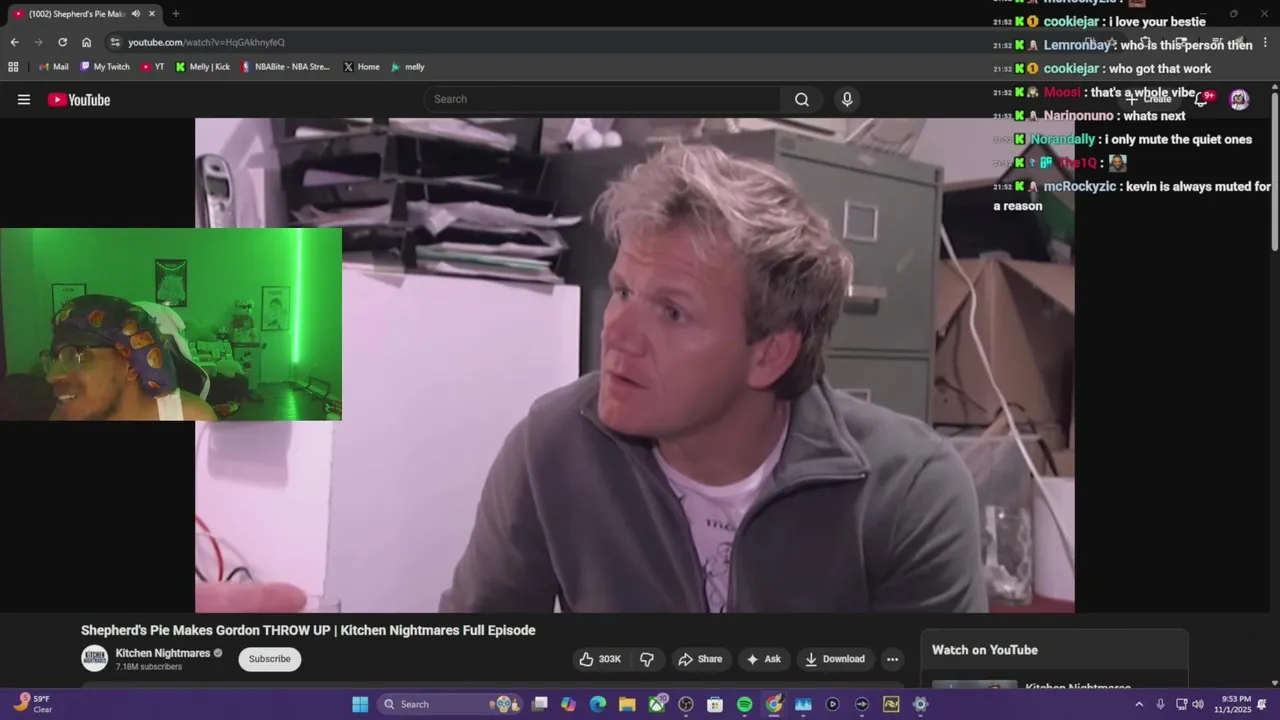Click the Ask button
Image resolution: width=1280 pixels, height=720 pixels.
tap(764, 659)
